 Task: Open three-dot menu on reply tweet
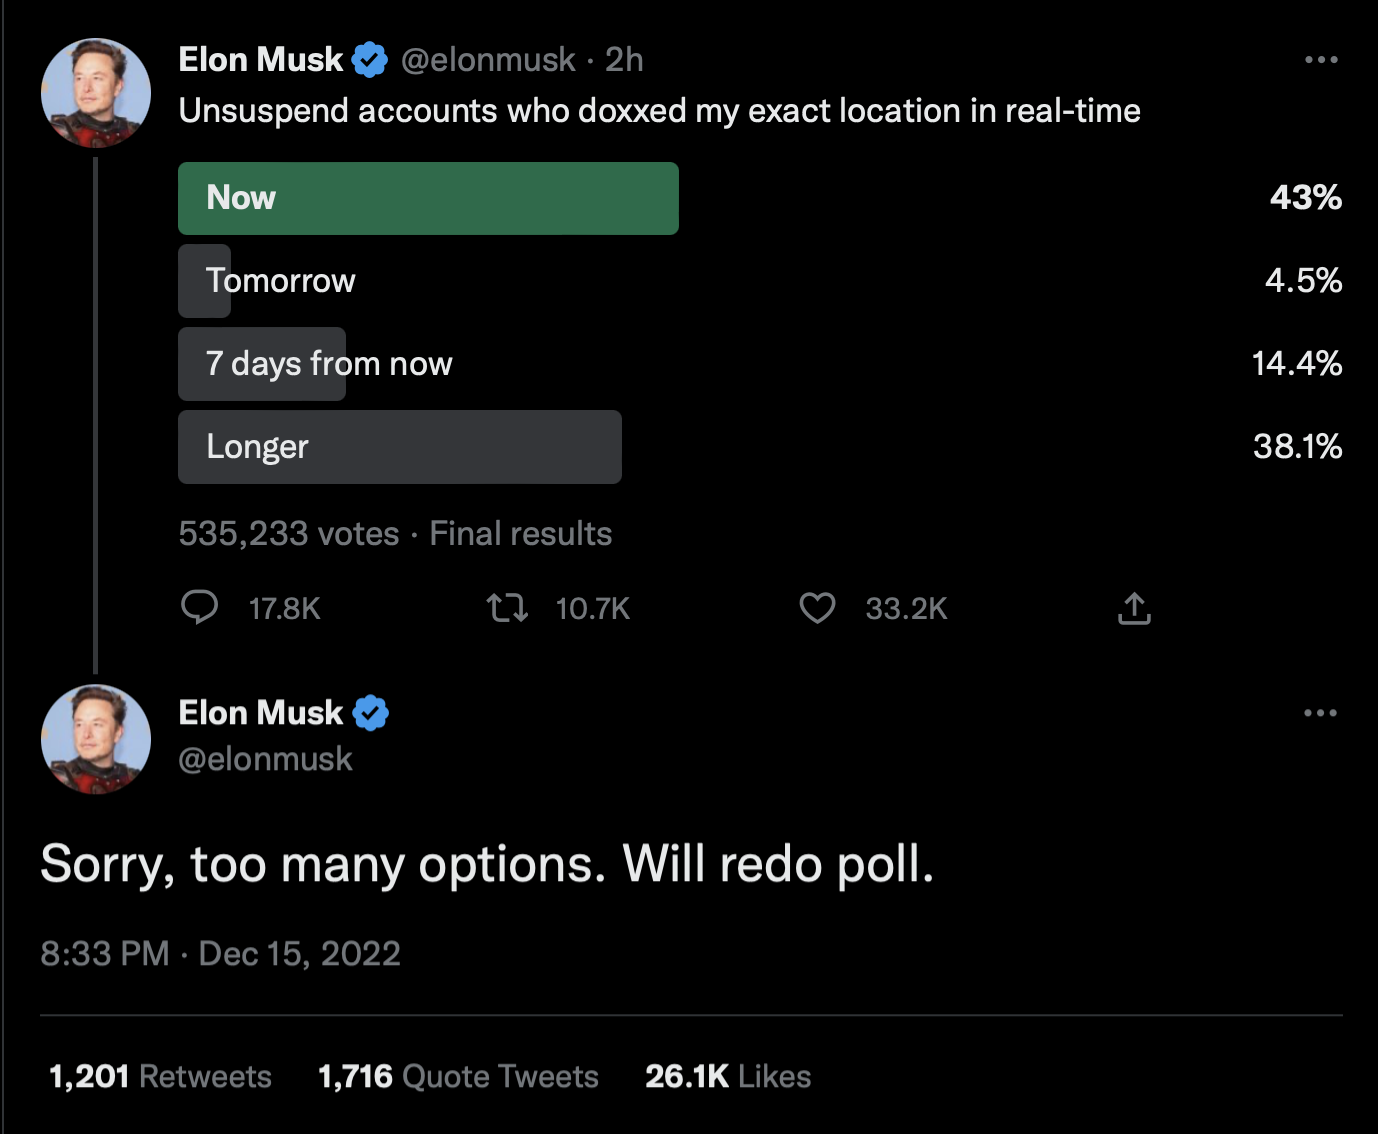tap(1320, 713)
